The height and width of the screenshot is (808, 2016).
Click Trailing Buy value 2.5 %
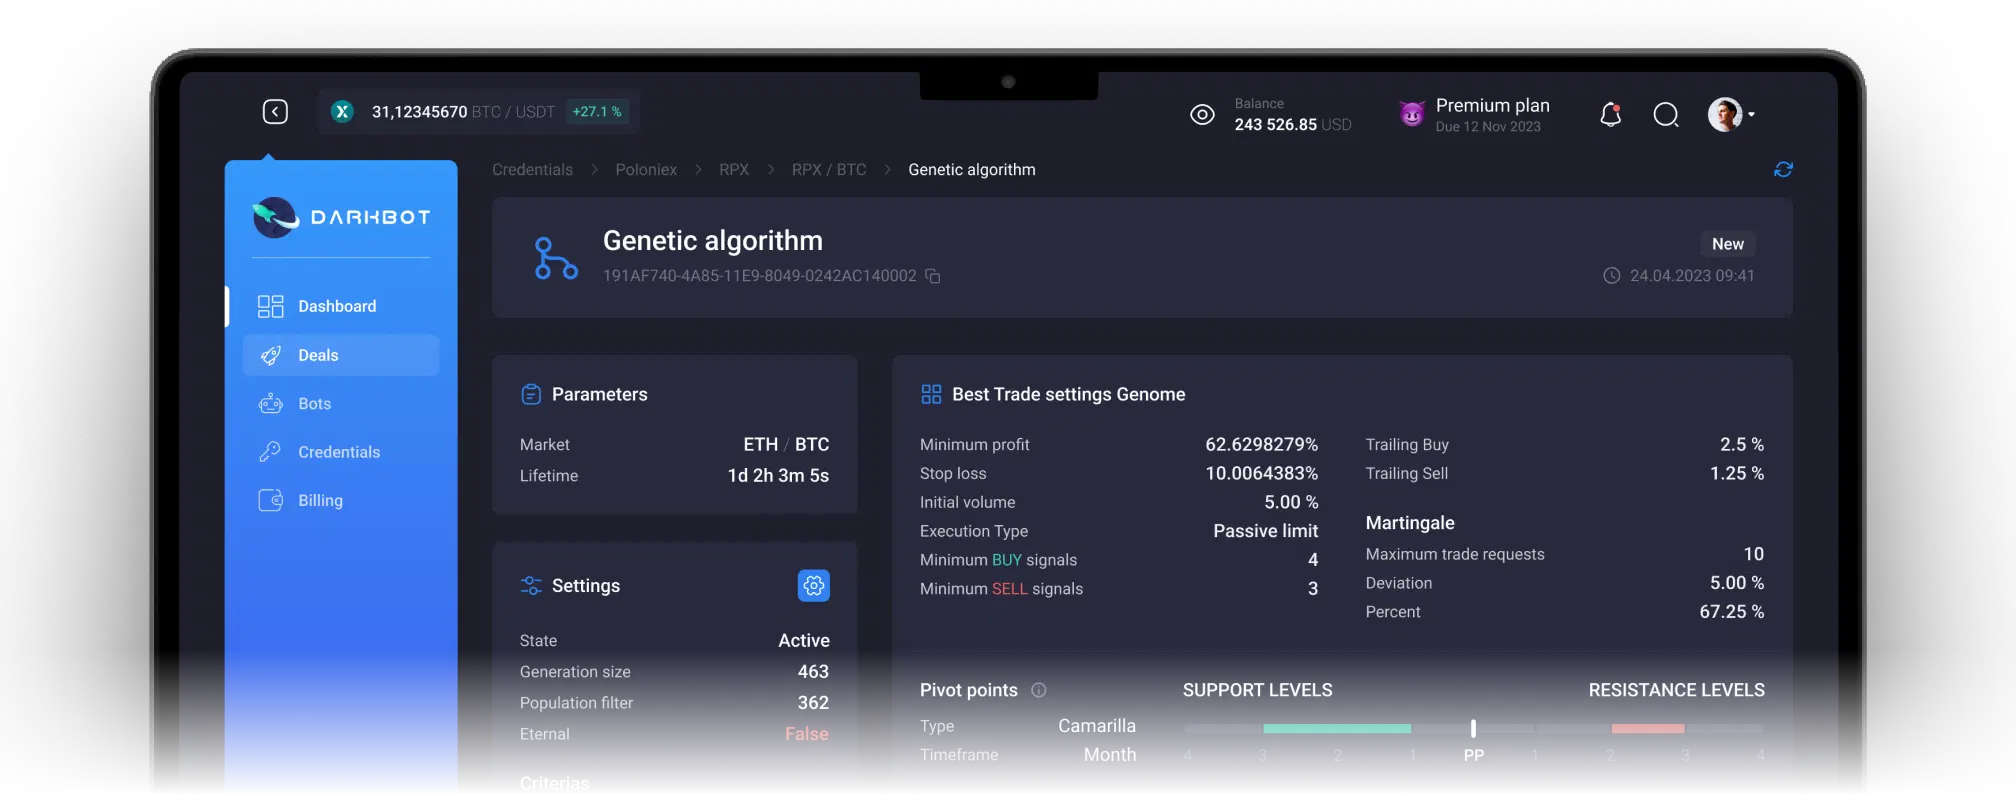click(1742, 444)
